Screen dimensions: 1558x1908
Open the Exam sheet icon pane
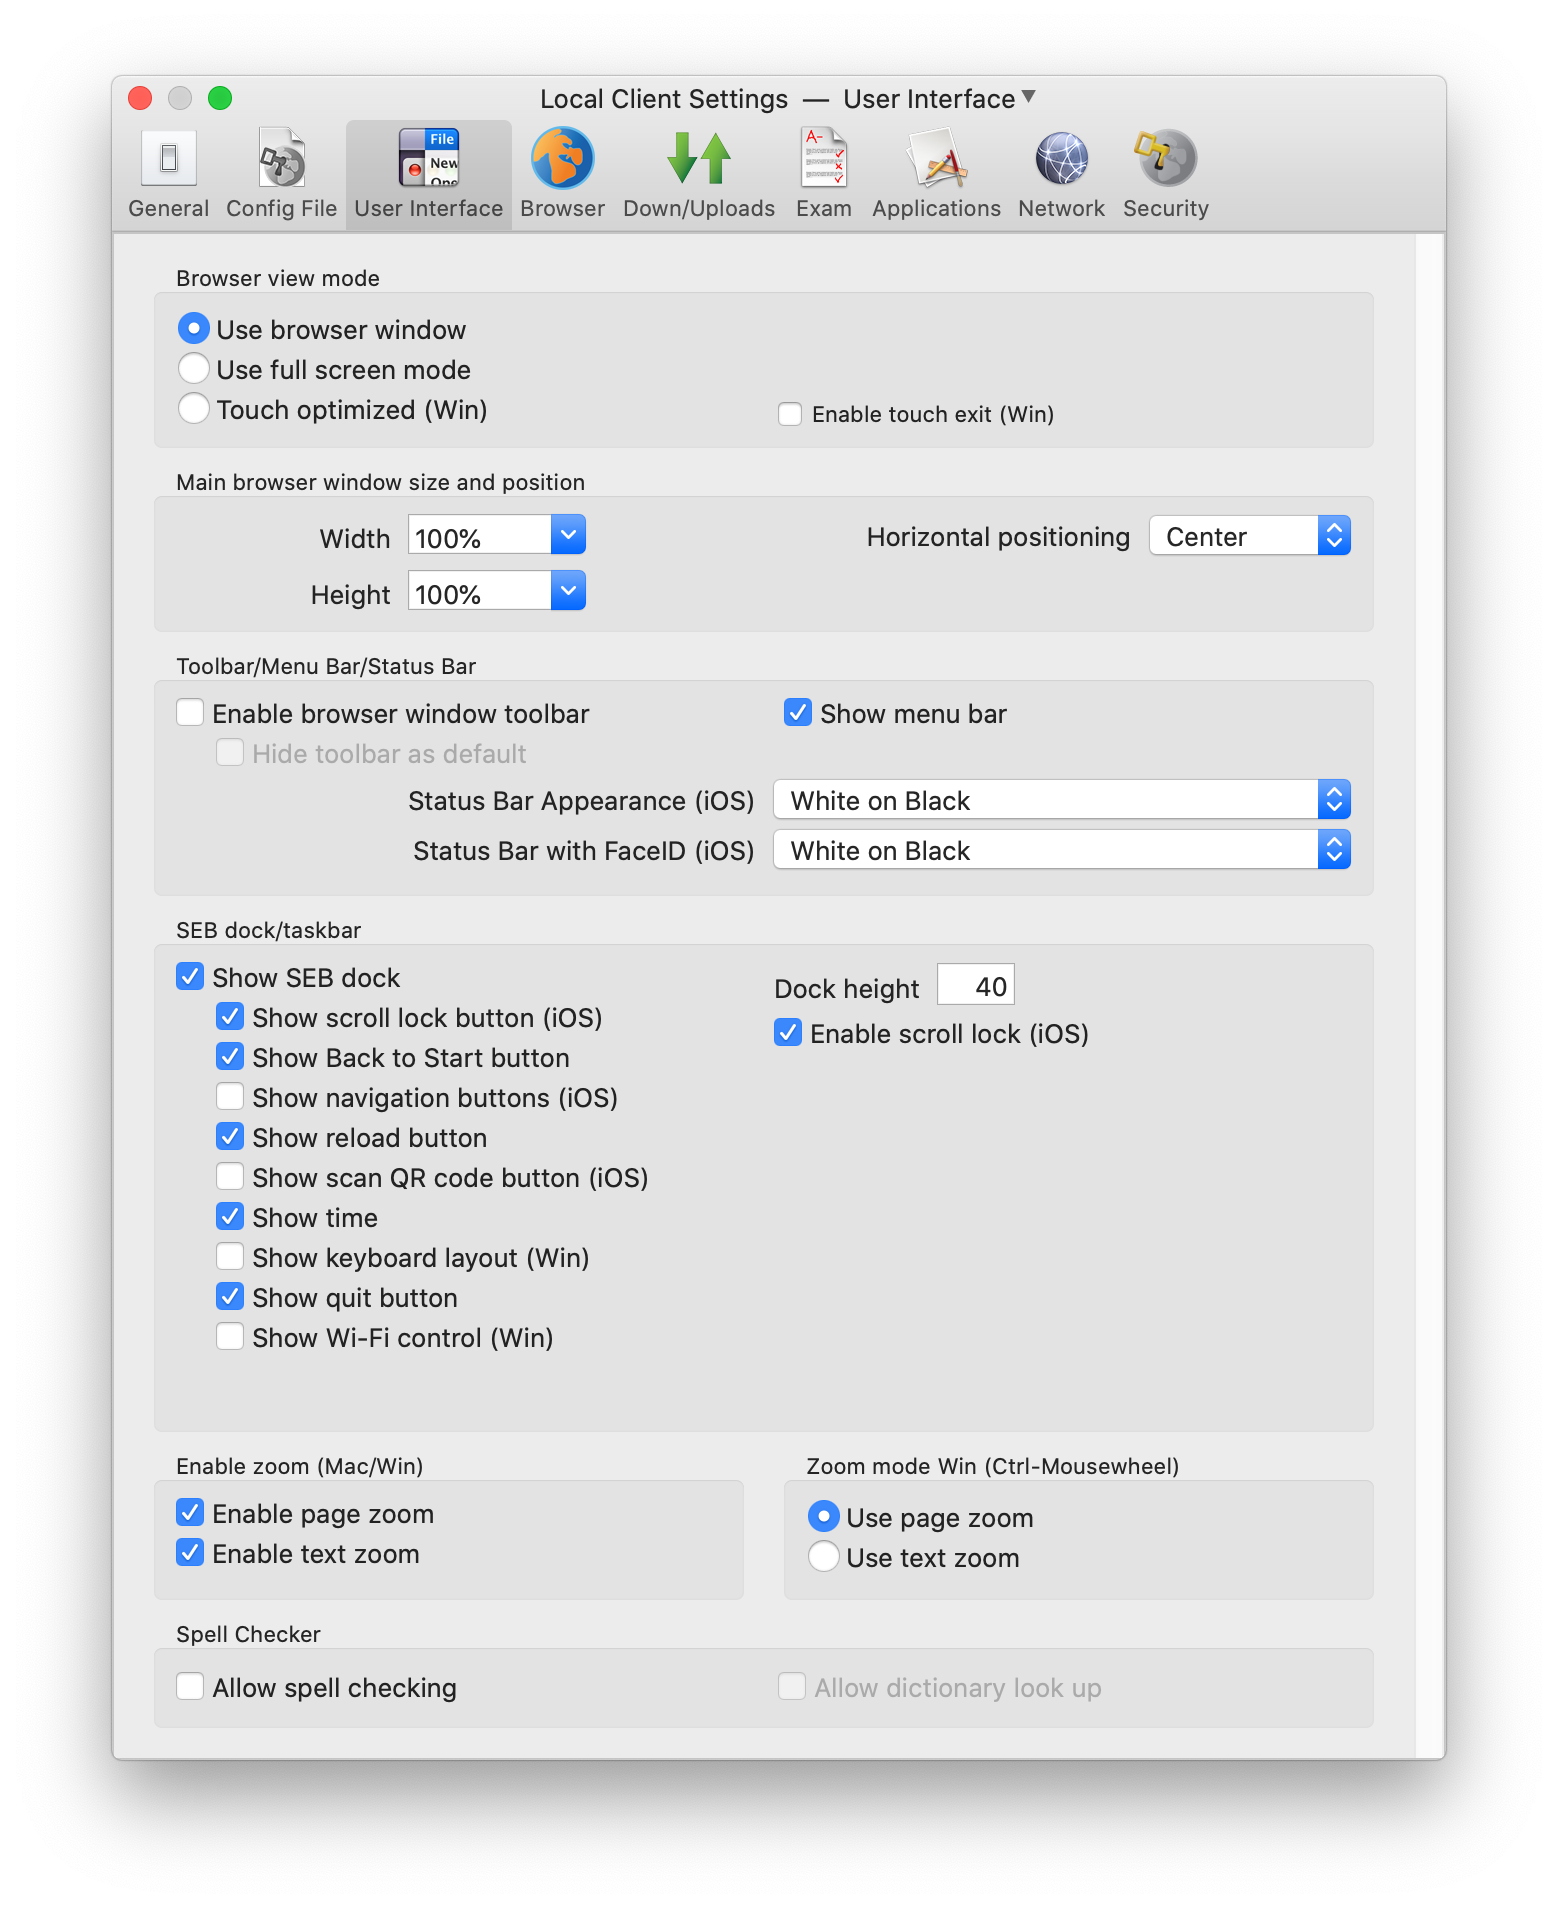pyautogui.click(x=824, y=159)
